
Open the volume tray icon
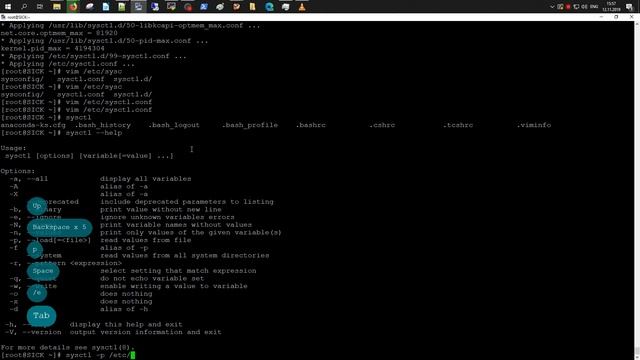(584, 7)
